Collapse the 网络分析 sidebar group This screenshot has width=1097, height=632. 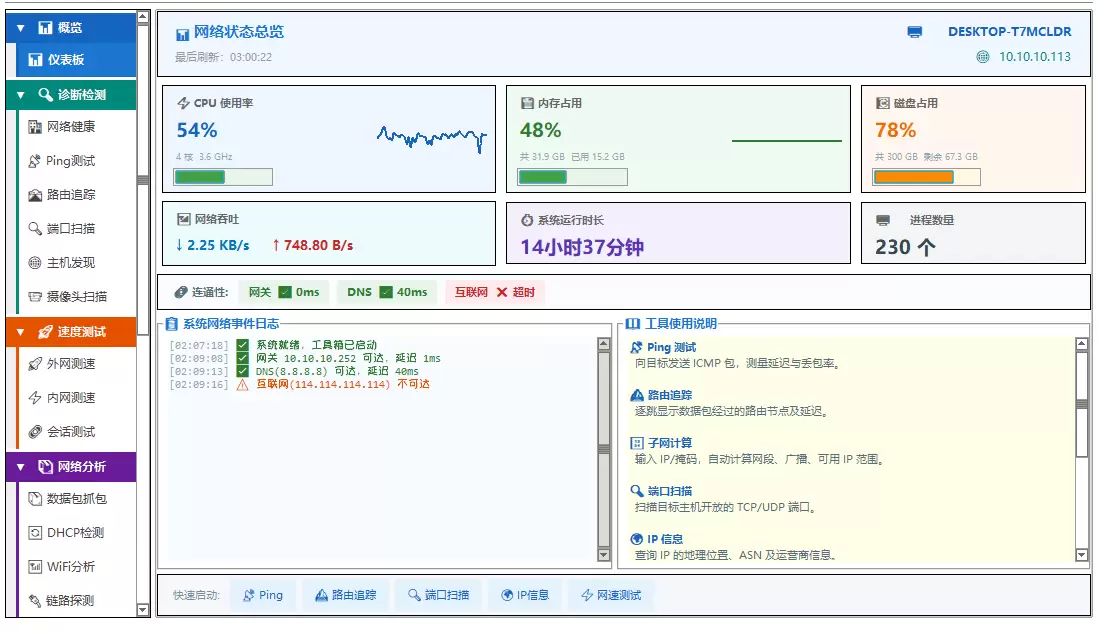21,467
